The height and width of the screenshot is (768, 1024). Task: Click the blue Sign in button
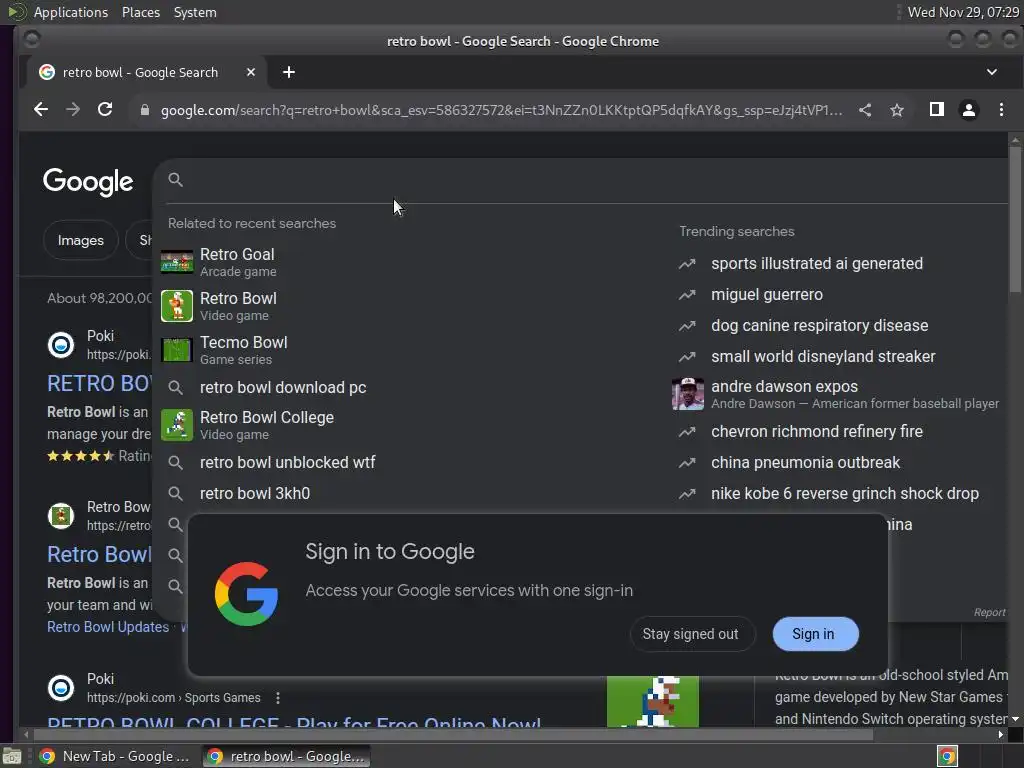point(814,634)
